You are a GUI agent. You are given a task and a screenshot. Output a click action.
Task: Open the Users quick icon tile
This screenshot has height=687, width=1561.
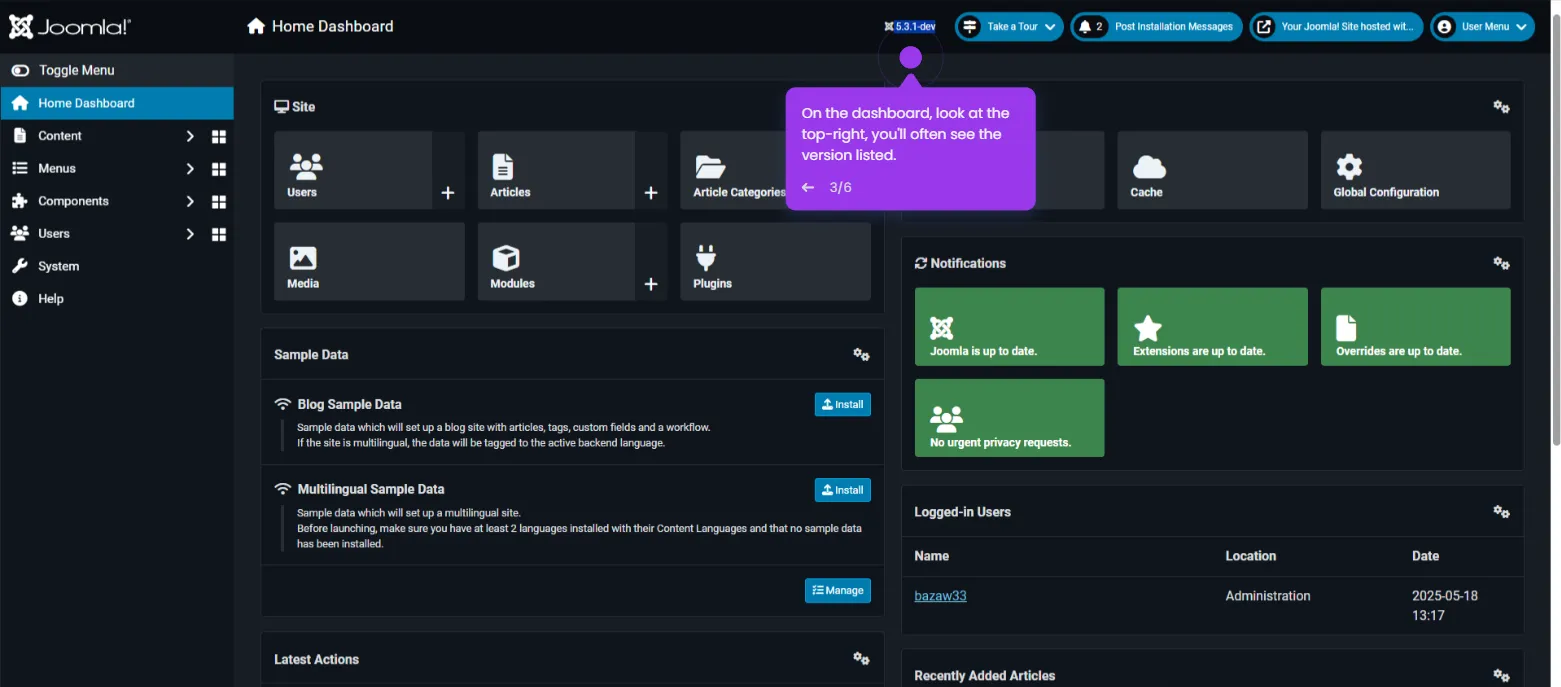pyautogui.click(x=353, y=170)
